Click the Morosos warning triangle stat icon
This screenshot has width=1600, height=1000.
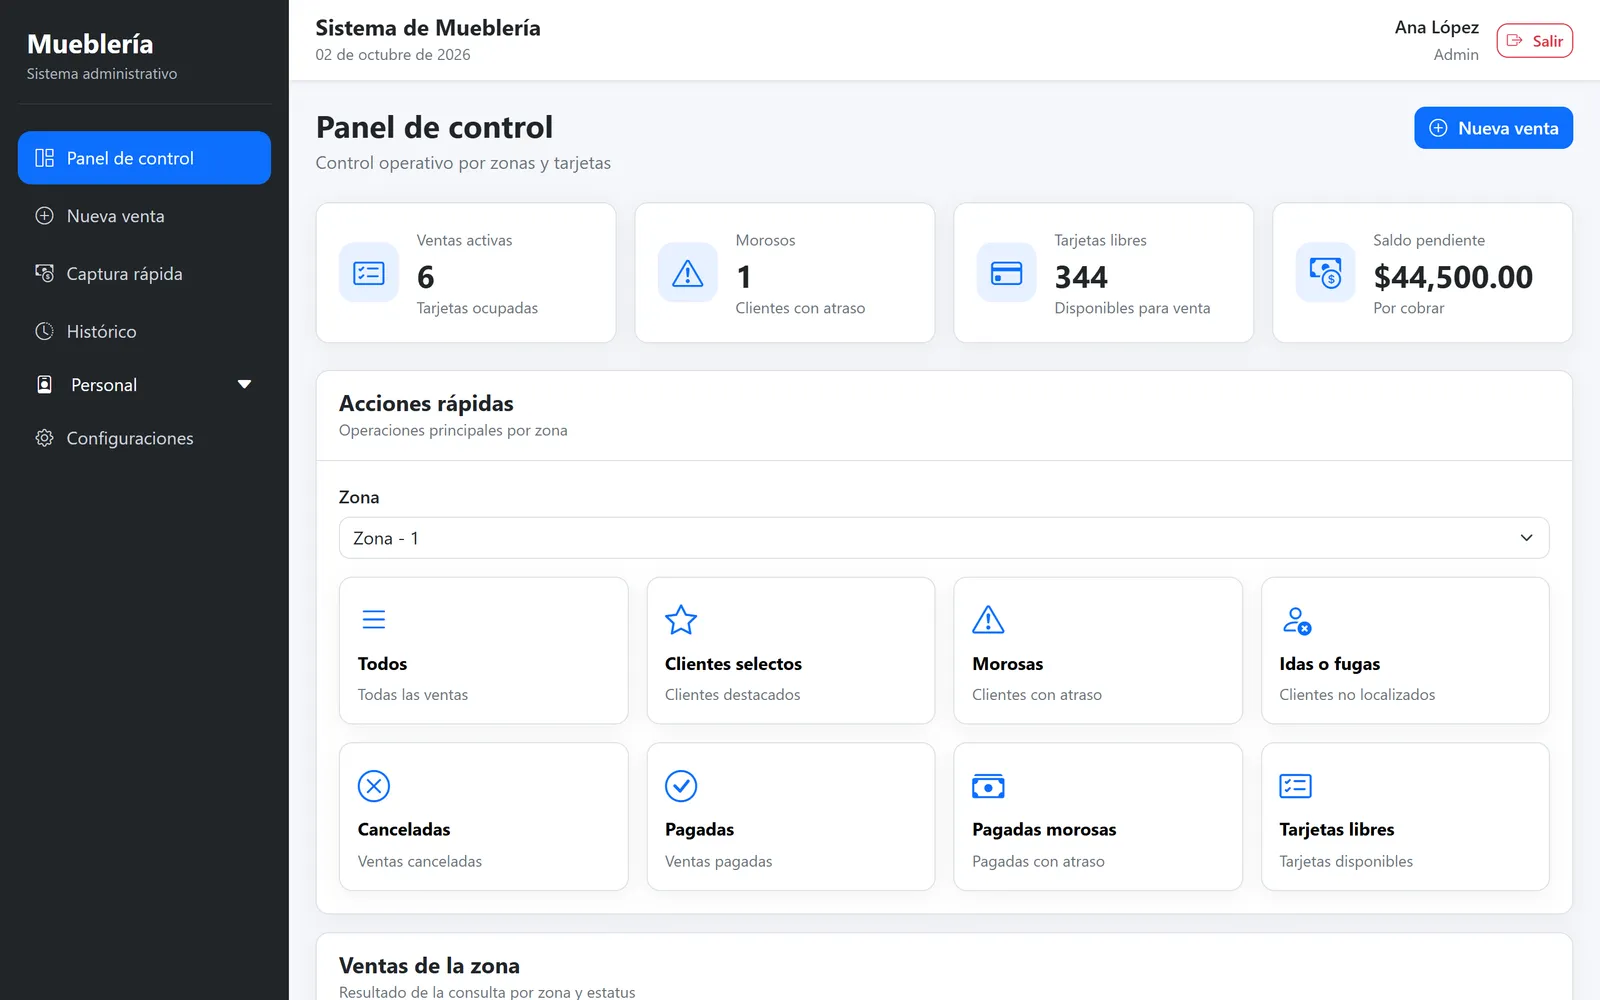pos(688,273)
